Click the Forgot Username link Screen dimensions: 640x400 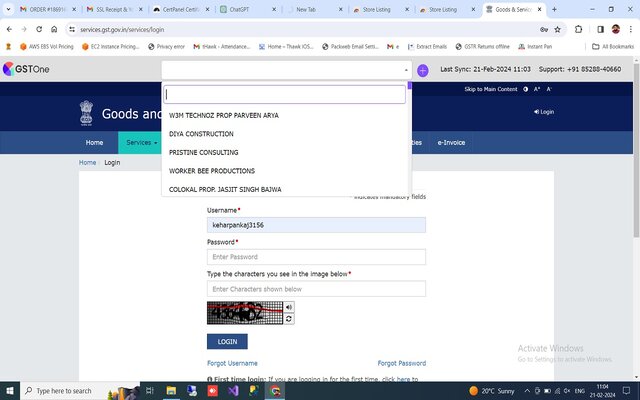tap(232, 363)
